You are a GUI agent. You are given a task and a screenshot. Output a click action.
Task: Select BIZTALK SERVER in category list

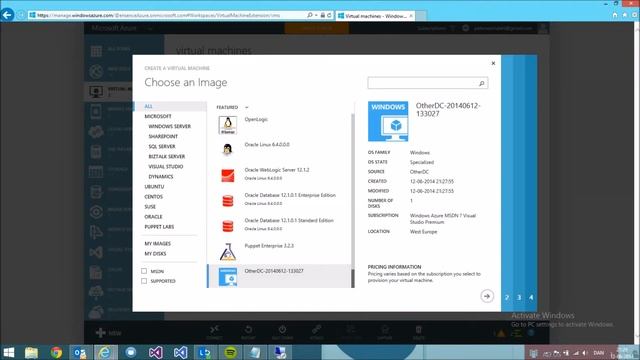pyautogui.click(x=167, y=157)
